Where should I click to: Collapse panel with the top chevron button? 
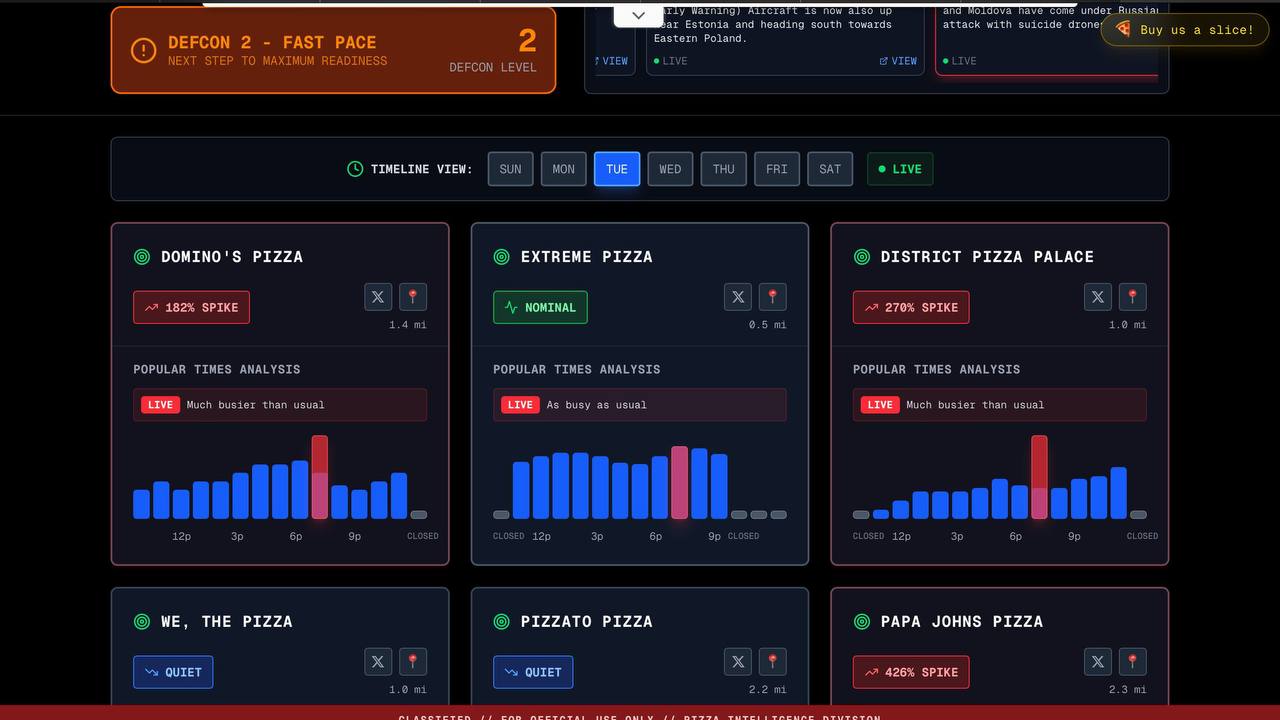[638, 15]
